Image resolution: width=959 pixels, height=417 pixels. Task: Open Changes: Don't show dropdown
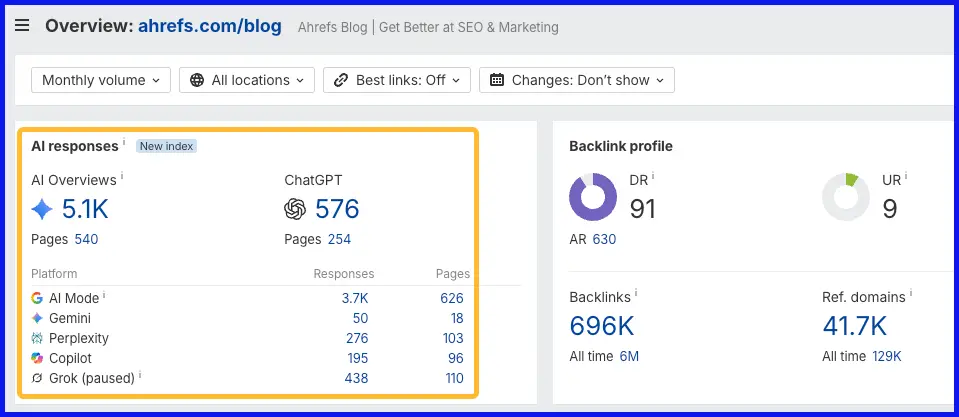pyautogui.click(x=577, y=80)
